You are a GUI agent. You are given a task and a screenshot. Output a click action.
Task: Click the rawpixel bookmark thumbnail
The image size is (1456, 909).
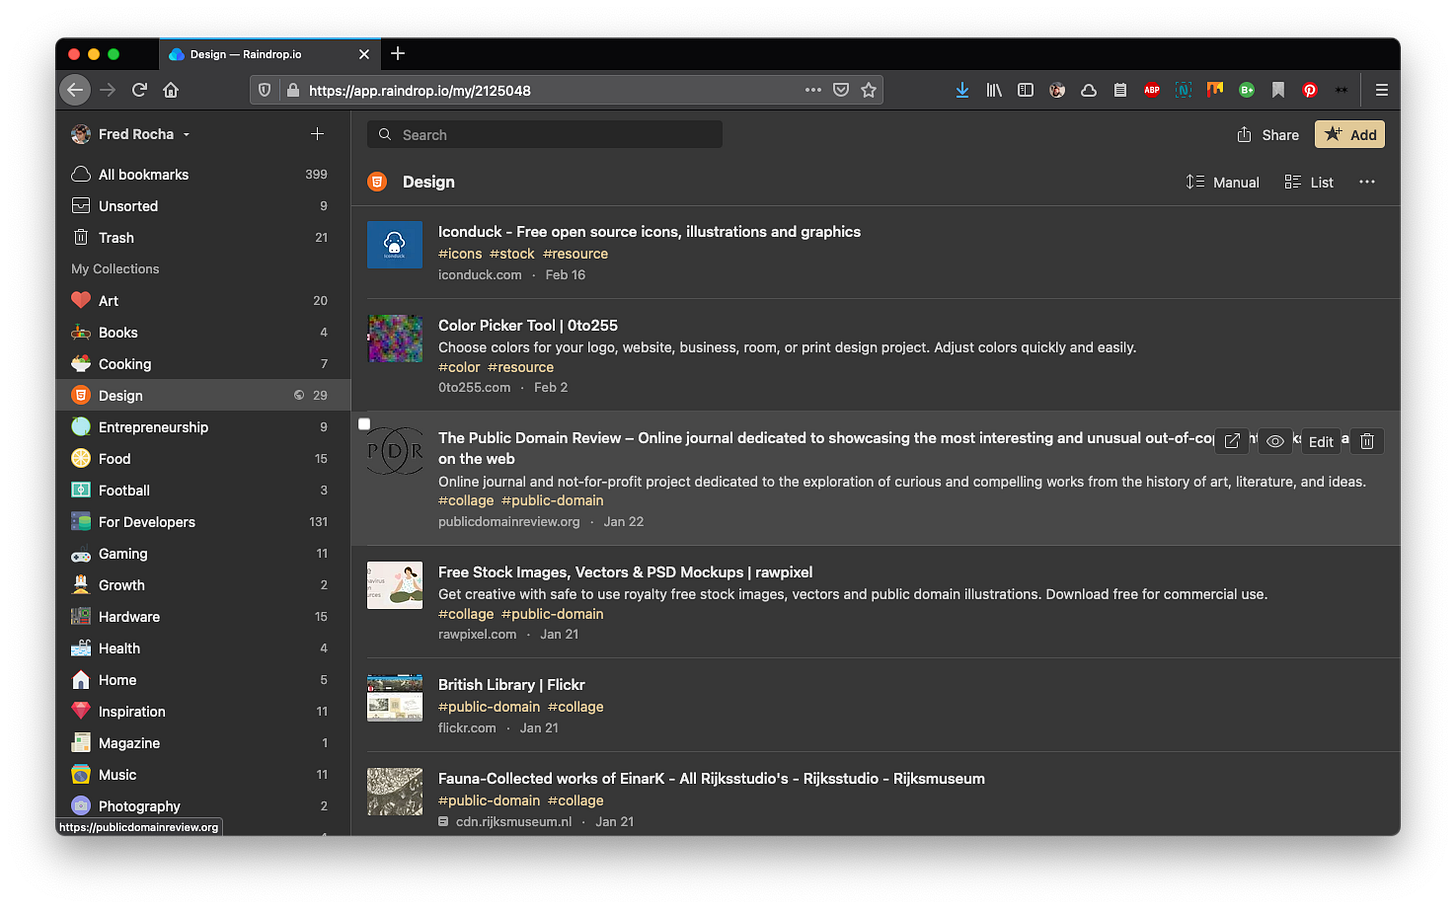(395, 585)
